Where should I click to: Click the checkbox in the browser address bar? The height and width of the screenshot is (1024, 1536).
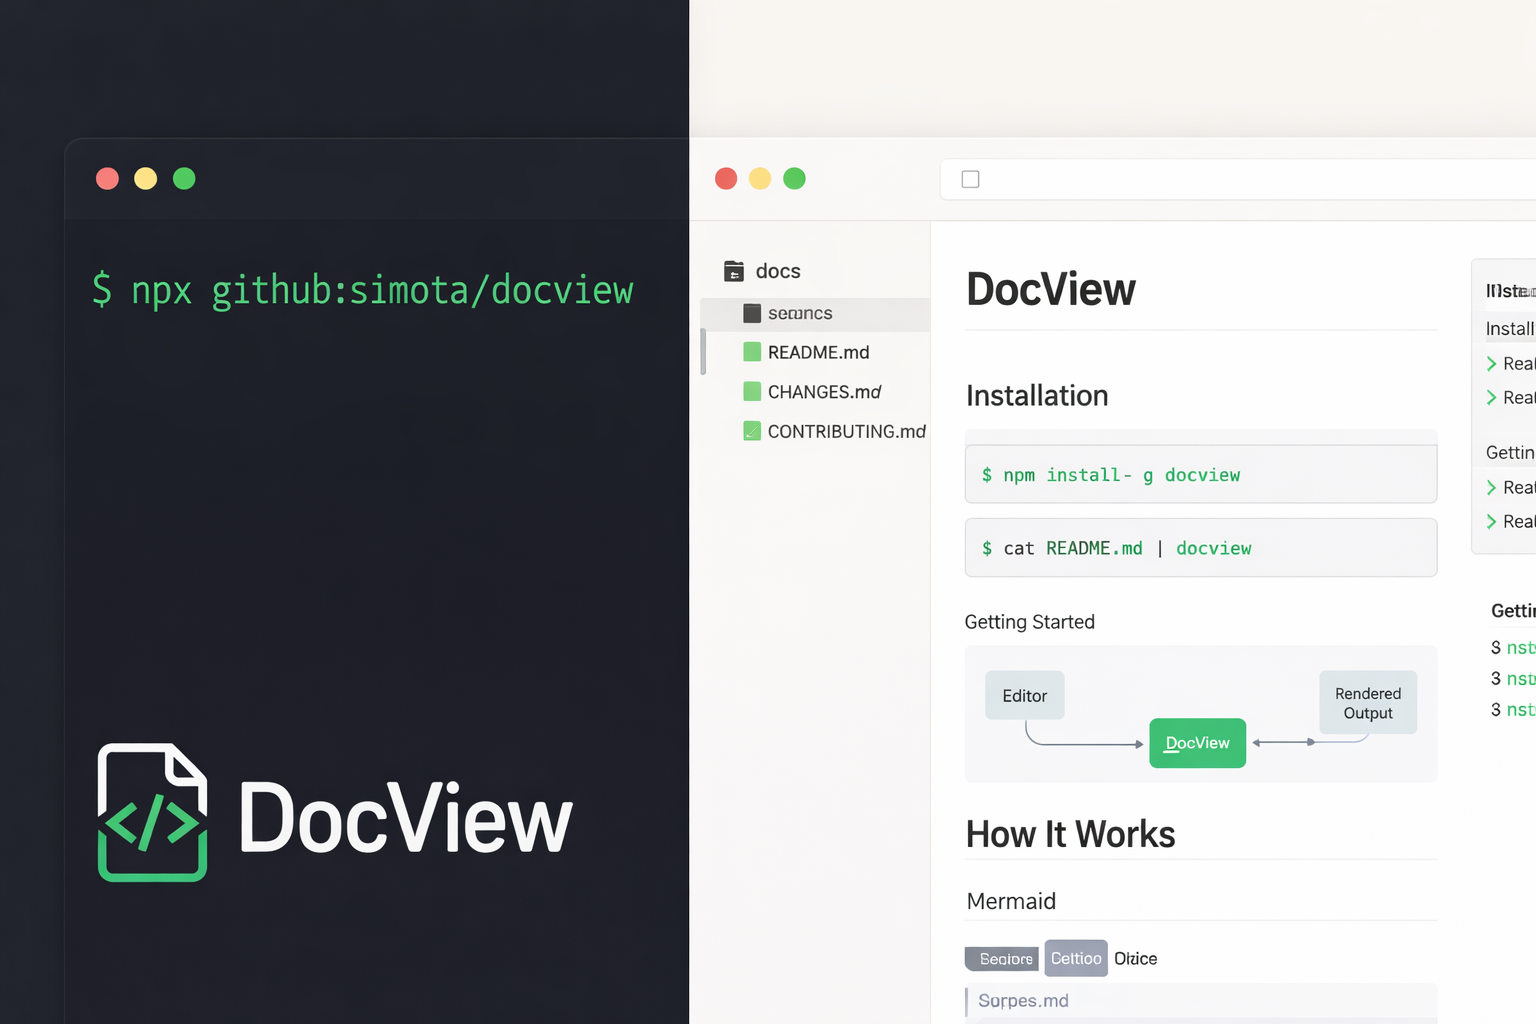[970, 178]
